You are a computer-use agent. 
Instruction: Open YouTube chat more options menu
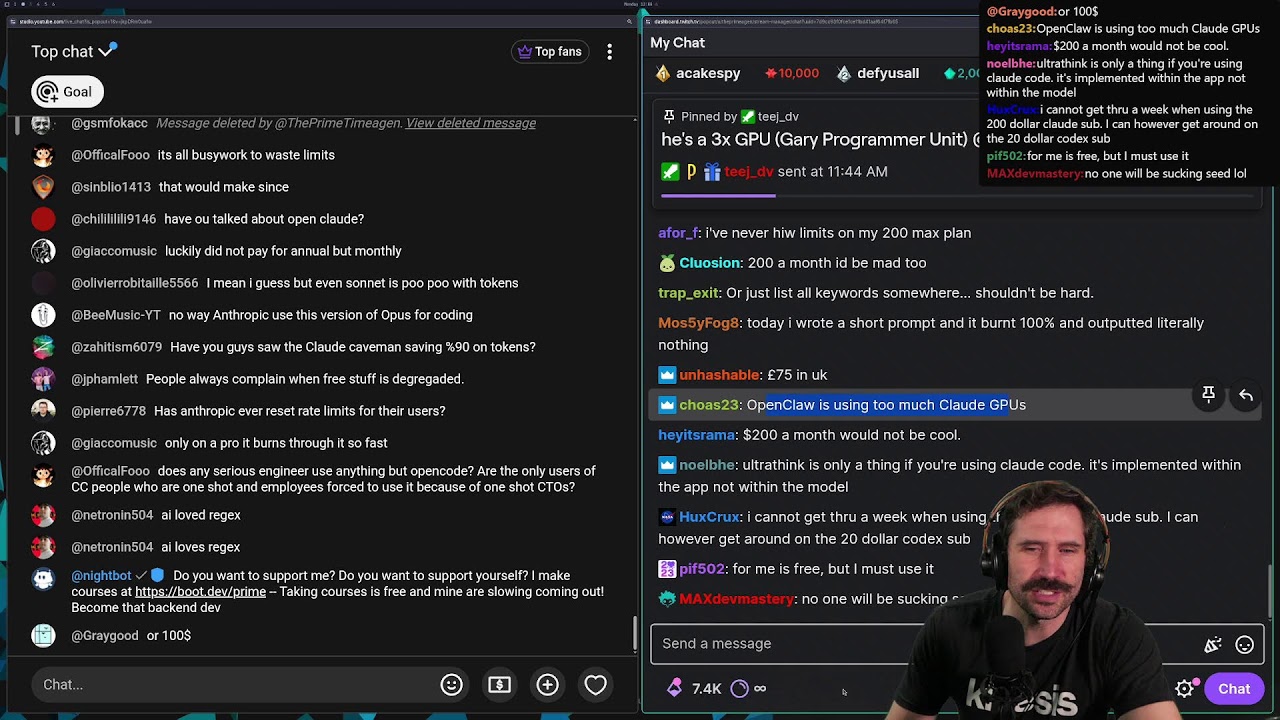609,52
